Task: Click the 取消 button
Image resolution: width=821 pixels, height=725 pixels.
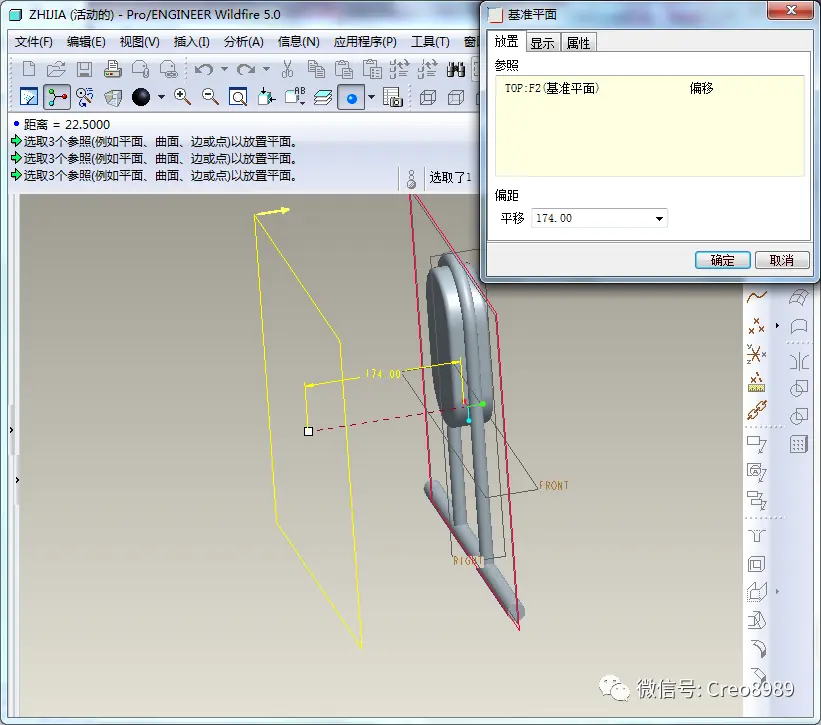Action: 782,260
